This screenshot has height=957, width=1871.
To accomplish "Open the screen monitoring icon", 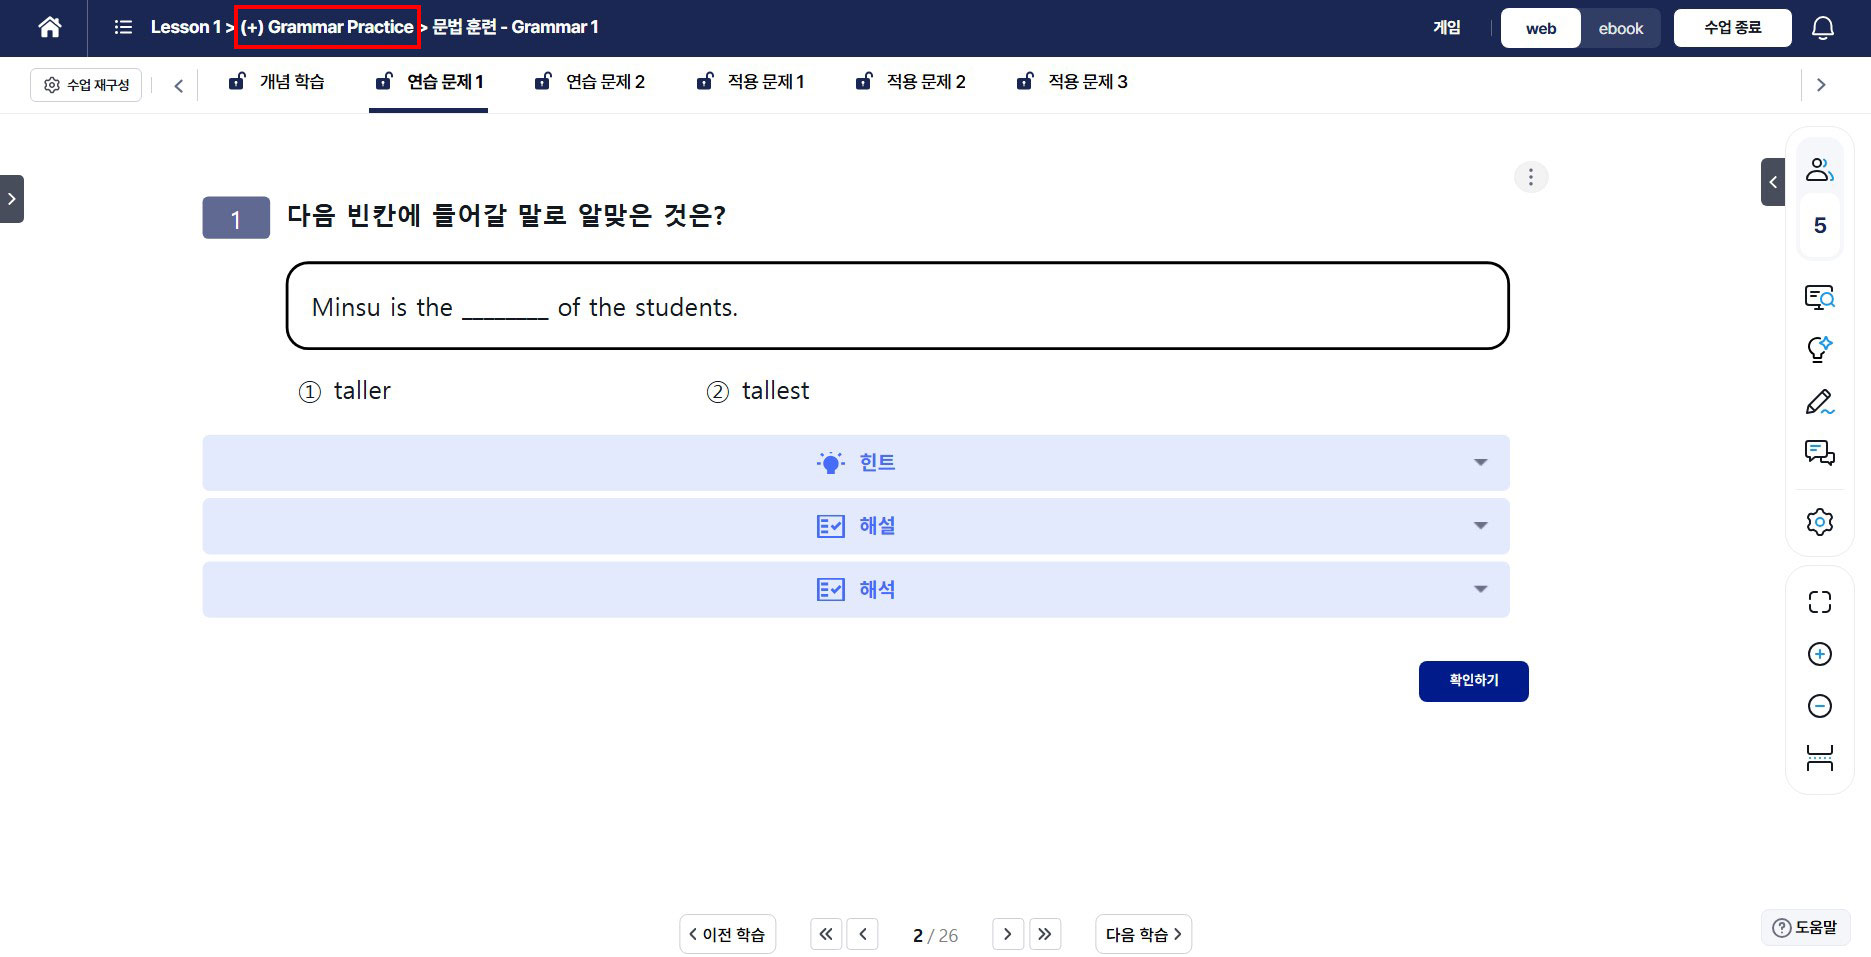I will 1819,297.
